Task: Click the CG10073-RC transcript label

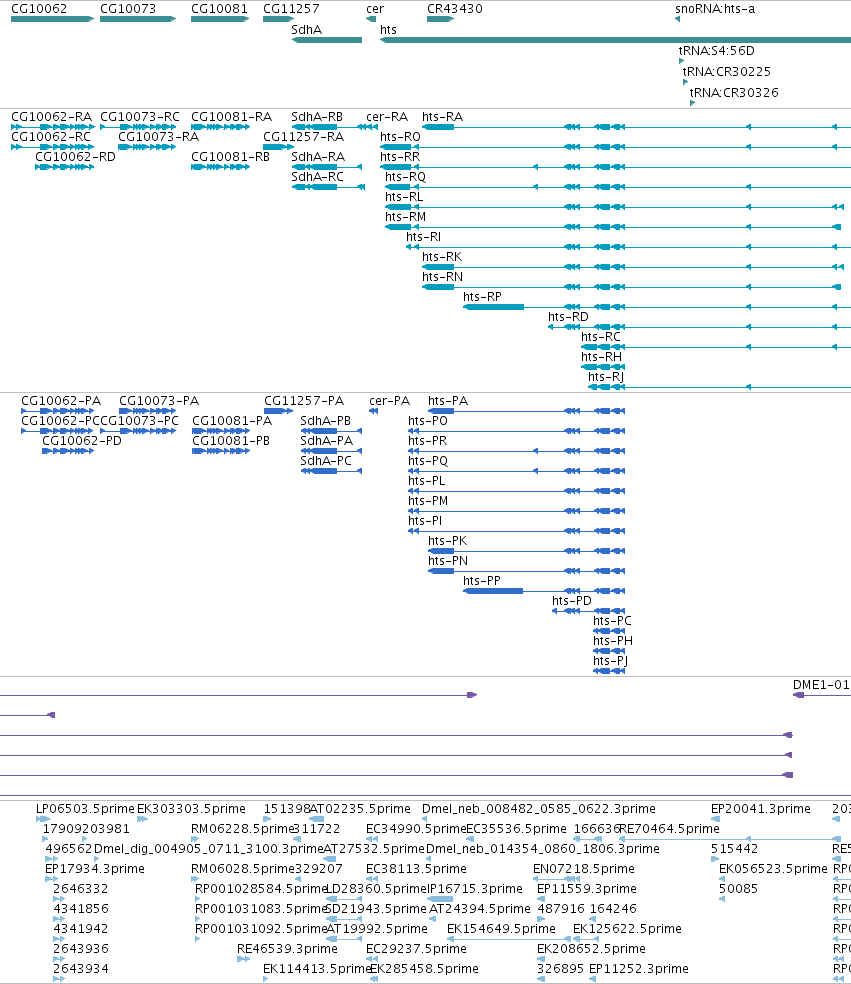Action: pos(140,117)
